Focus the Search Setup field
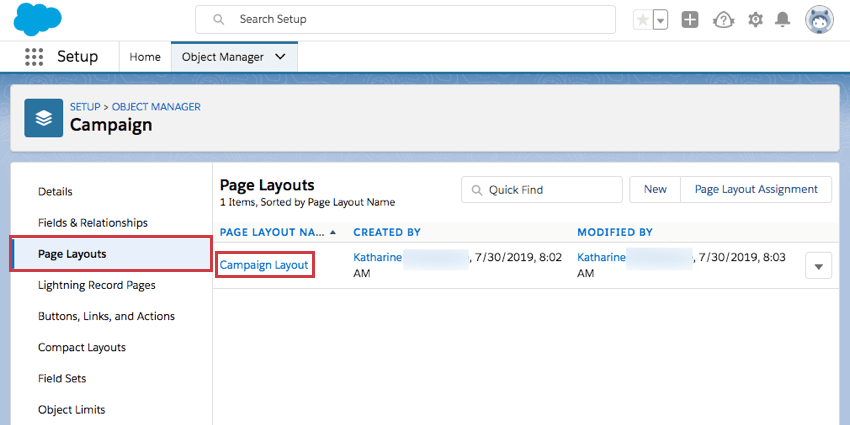 pos(405,20)
